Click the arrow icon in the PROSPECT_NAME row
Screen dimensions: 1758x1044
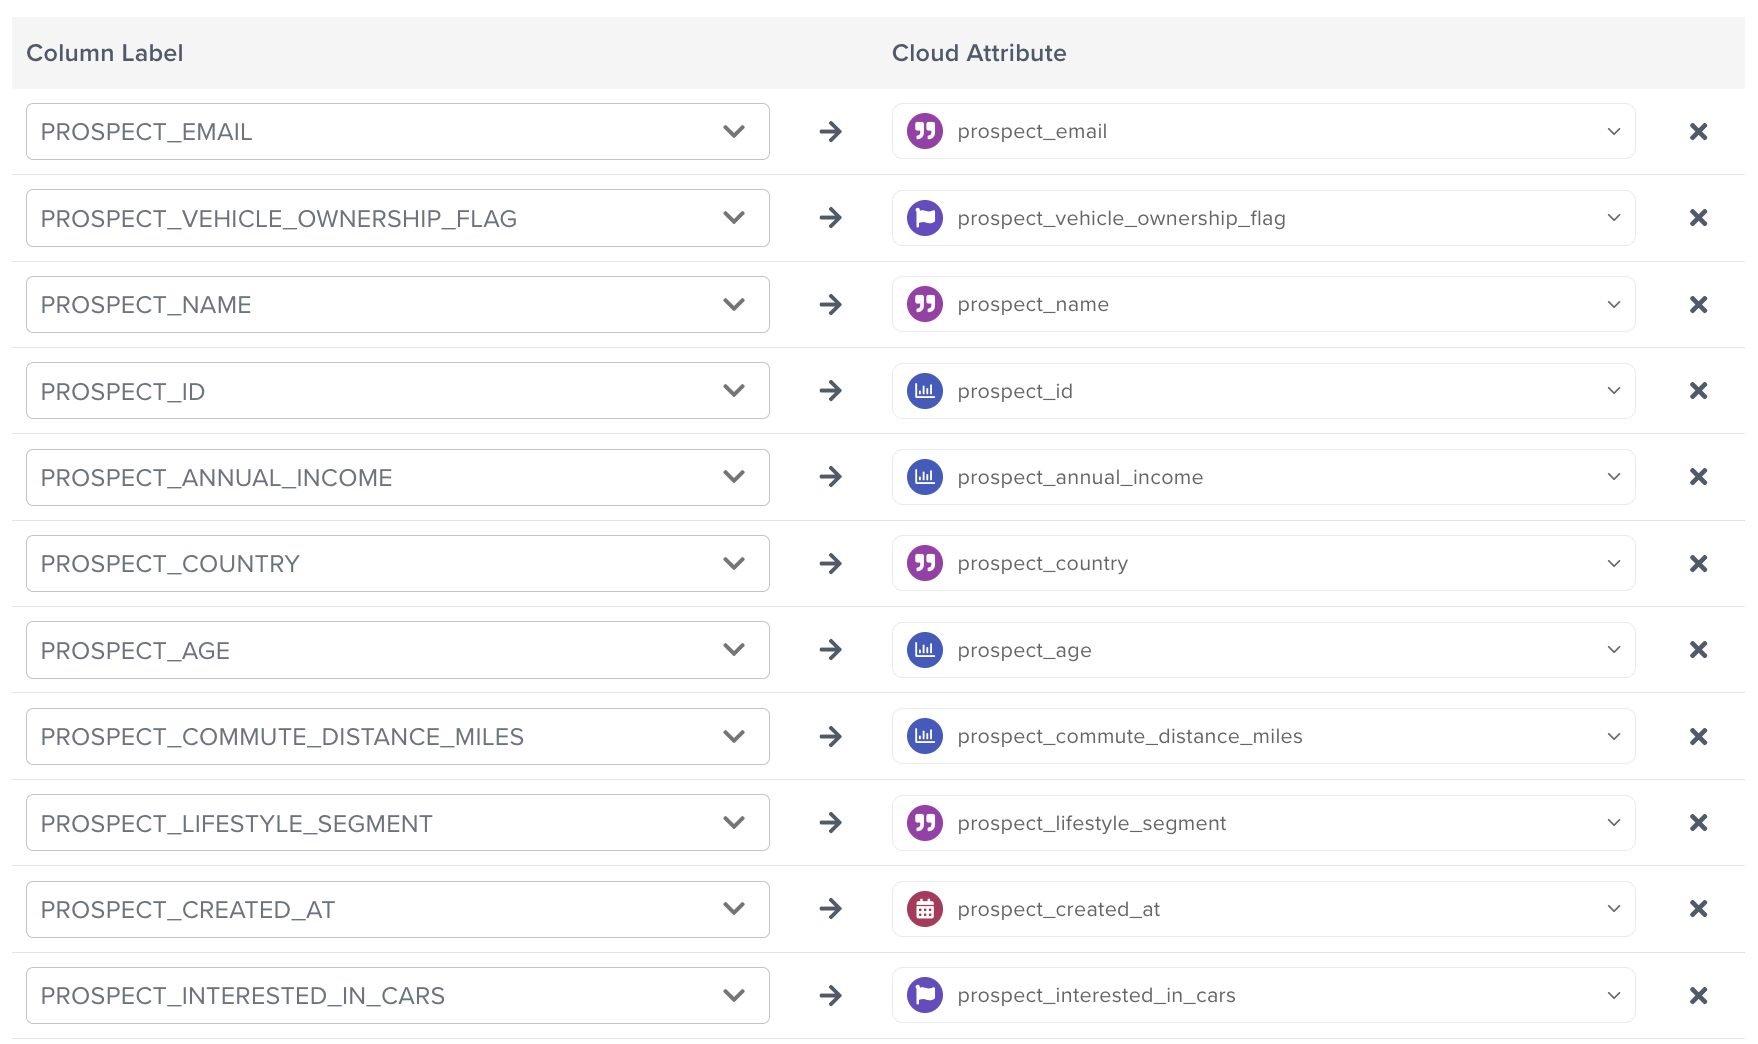point(830,305)
